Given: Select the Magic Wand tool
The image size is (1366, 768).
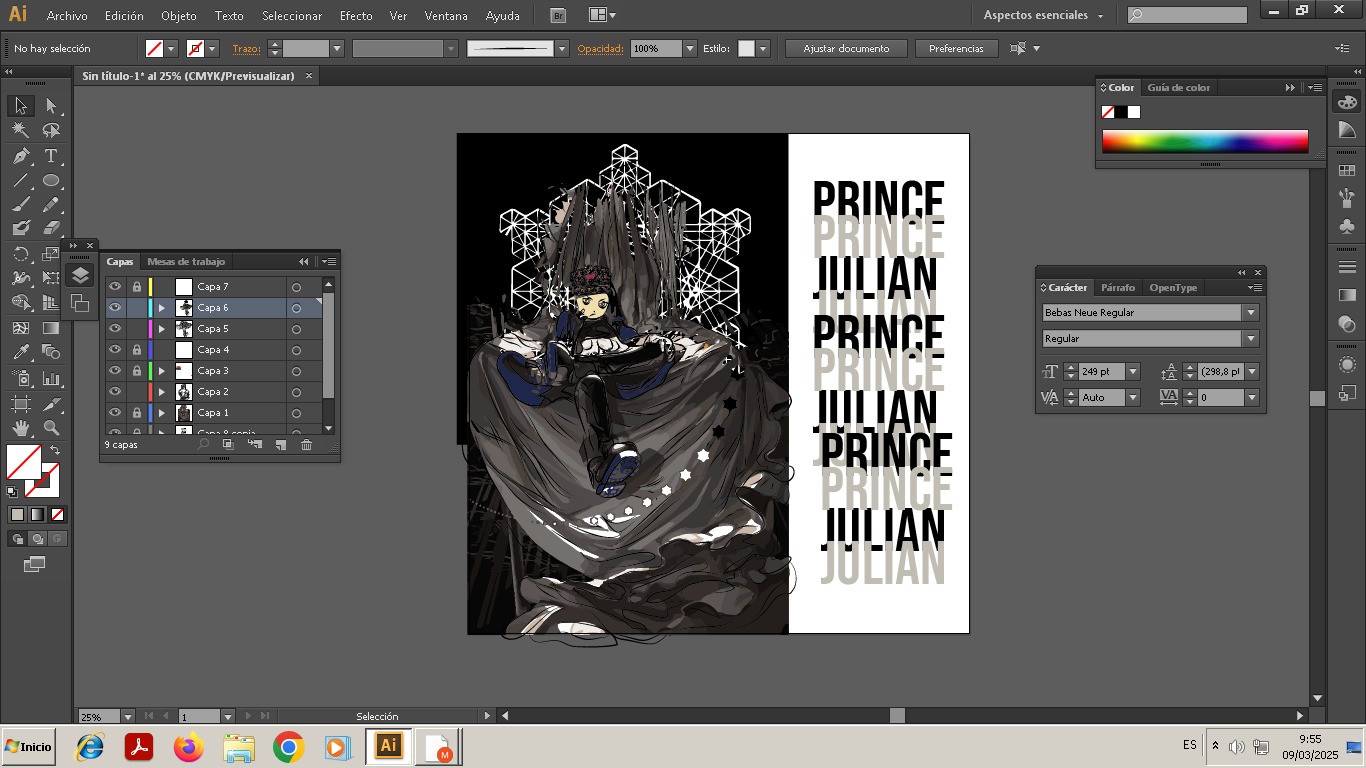Looking at the screenshot, I should 21,131.
